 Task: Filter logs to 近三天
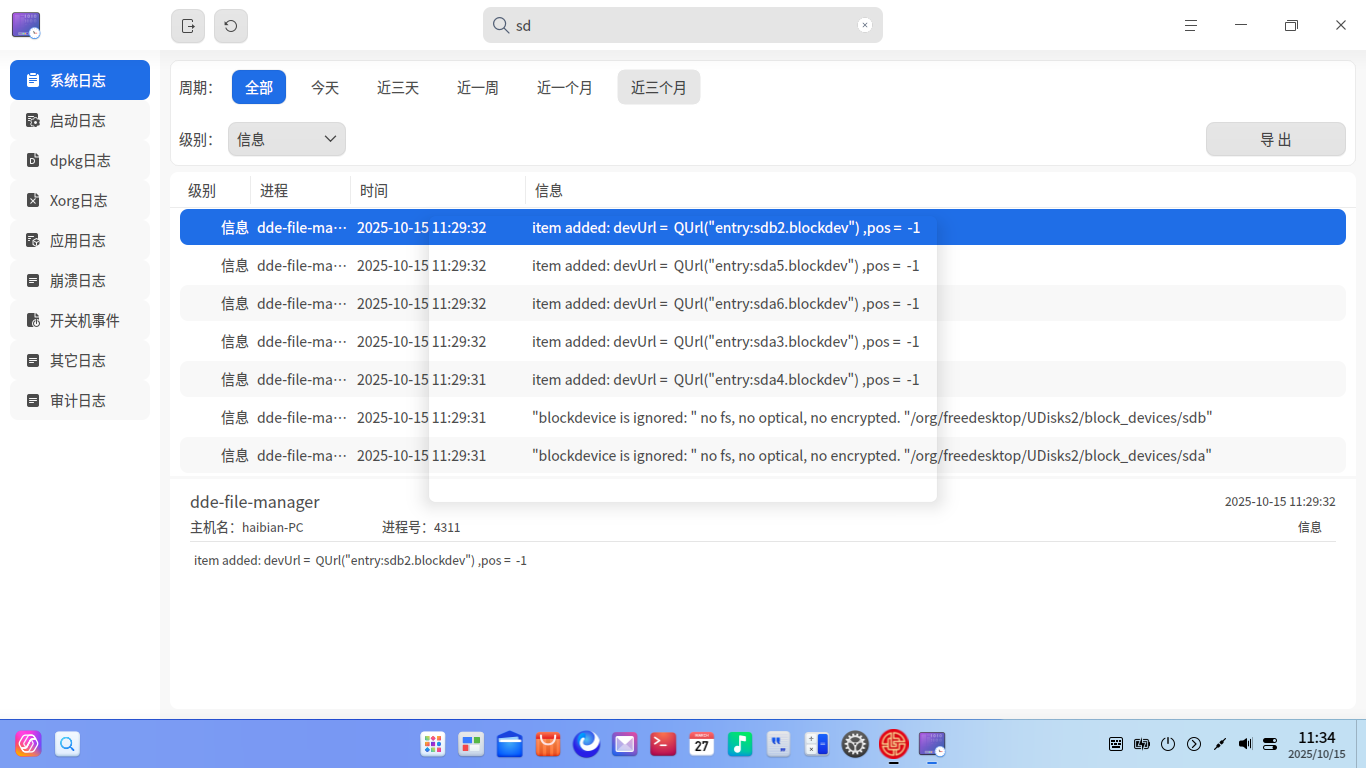click(x=398, y=87)
